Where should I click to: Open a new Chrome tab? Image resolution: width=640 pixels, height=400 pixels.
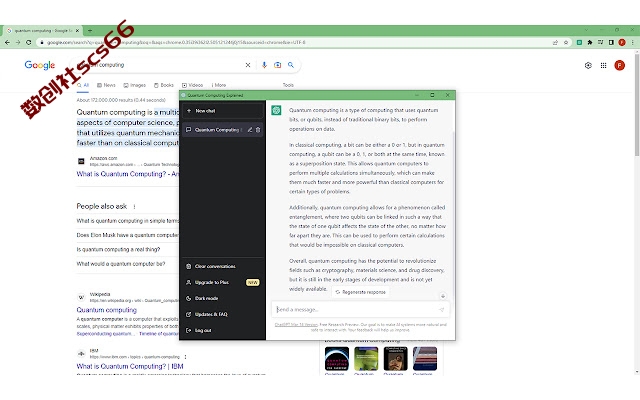point(90,31)
